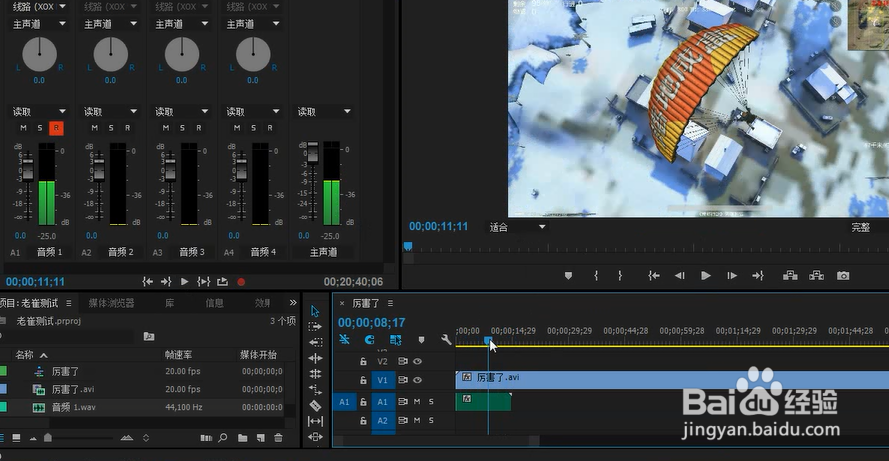
Task: Mute timeline track A1
Action: 417,401
